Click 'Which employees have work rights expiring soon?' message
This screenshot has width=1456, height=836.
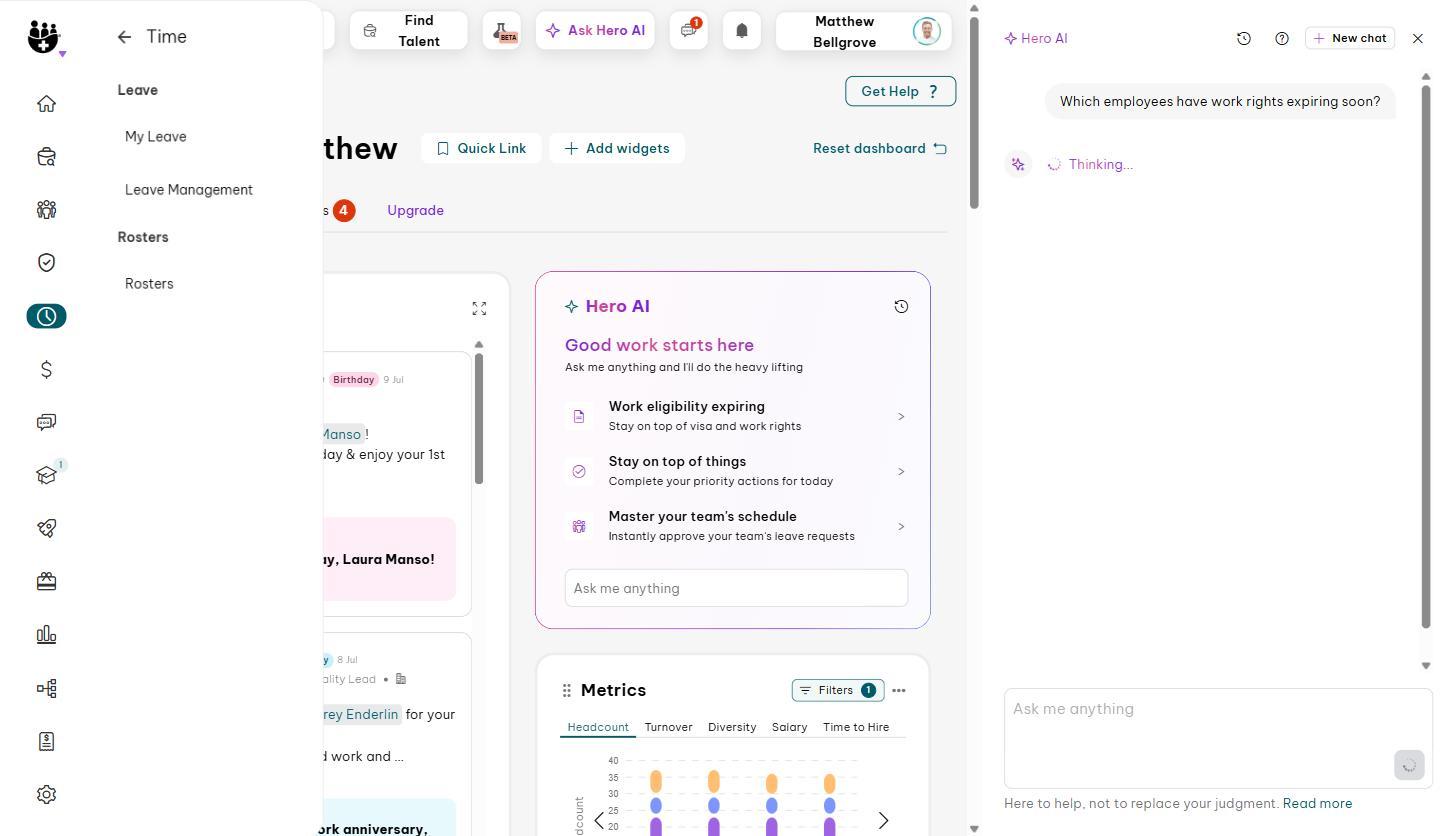pyautogui.click(x=1220, y=102)
